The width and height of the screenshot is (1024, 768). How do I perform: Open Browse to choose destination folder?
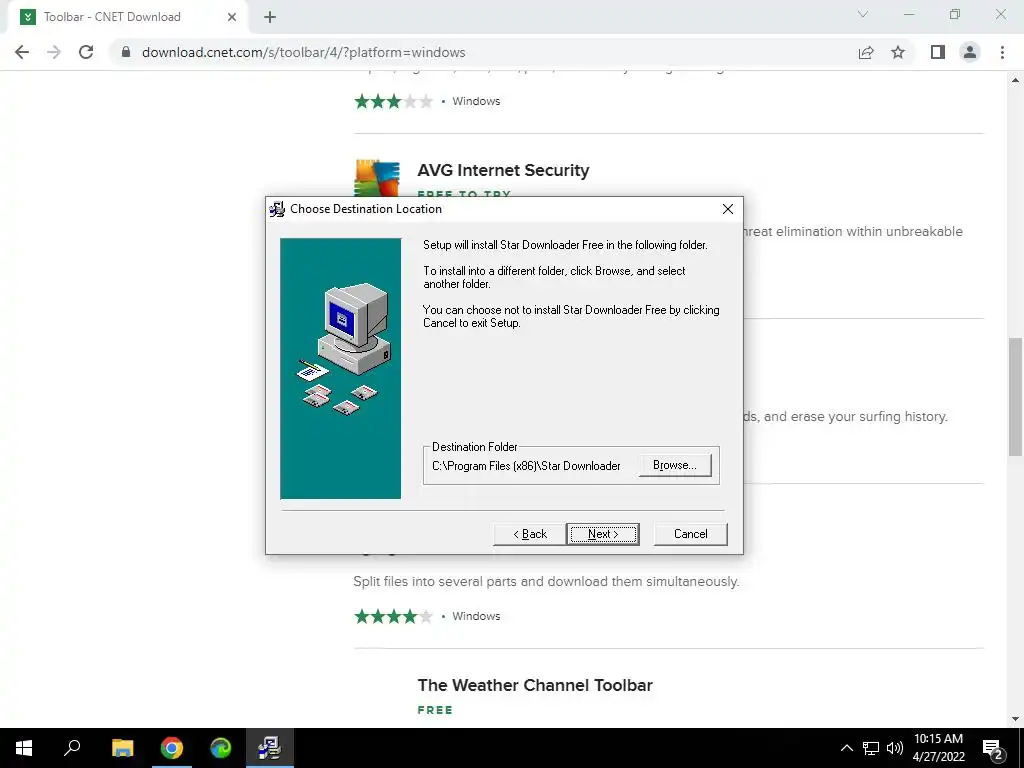(675, 465)
